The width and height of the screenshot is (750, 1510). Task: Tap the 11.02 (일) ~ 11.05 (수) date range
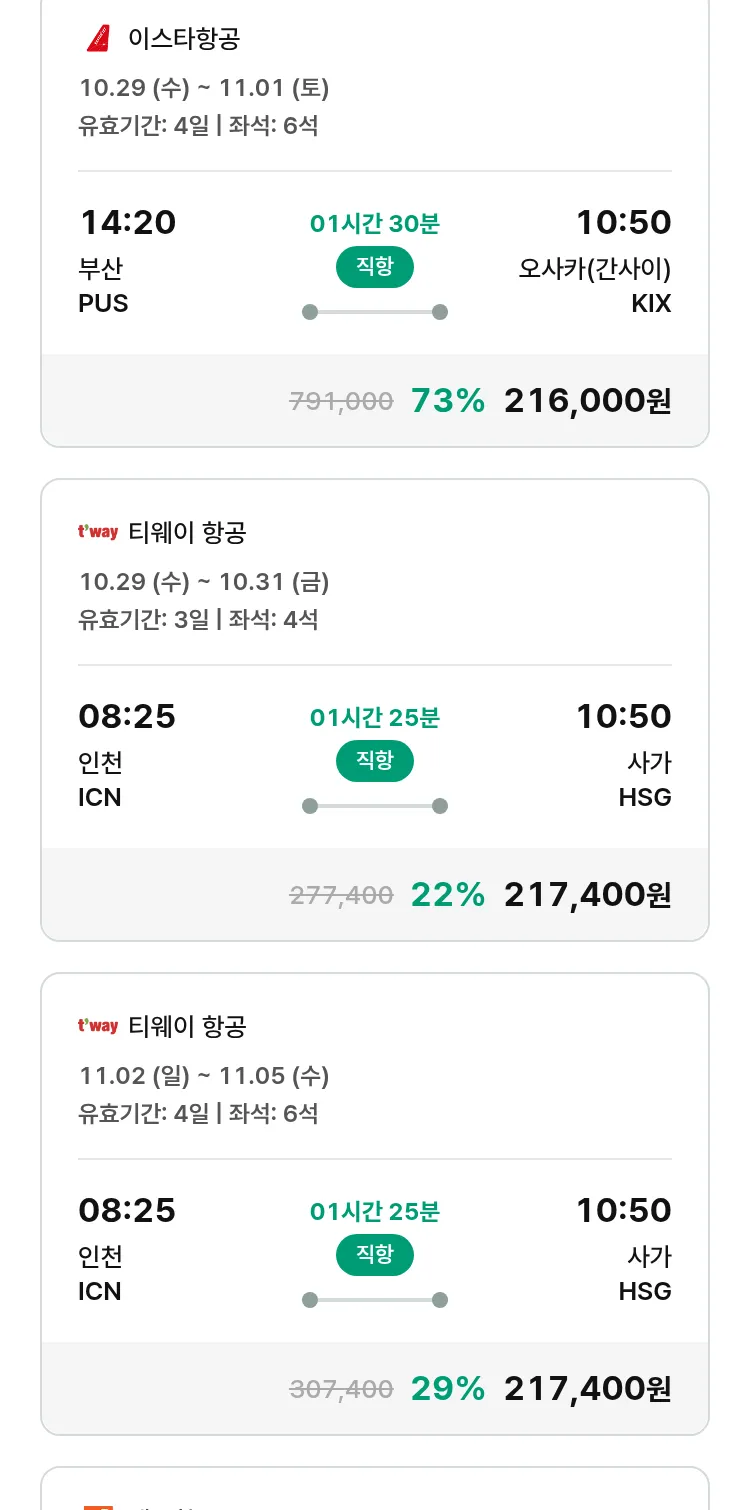(x=204, y=1076)
